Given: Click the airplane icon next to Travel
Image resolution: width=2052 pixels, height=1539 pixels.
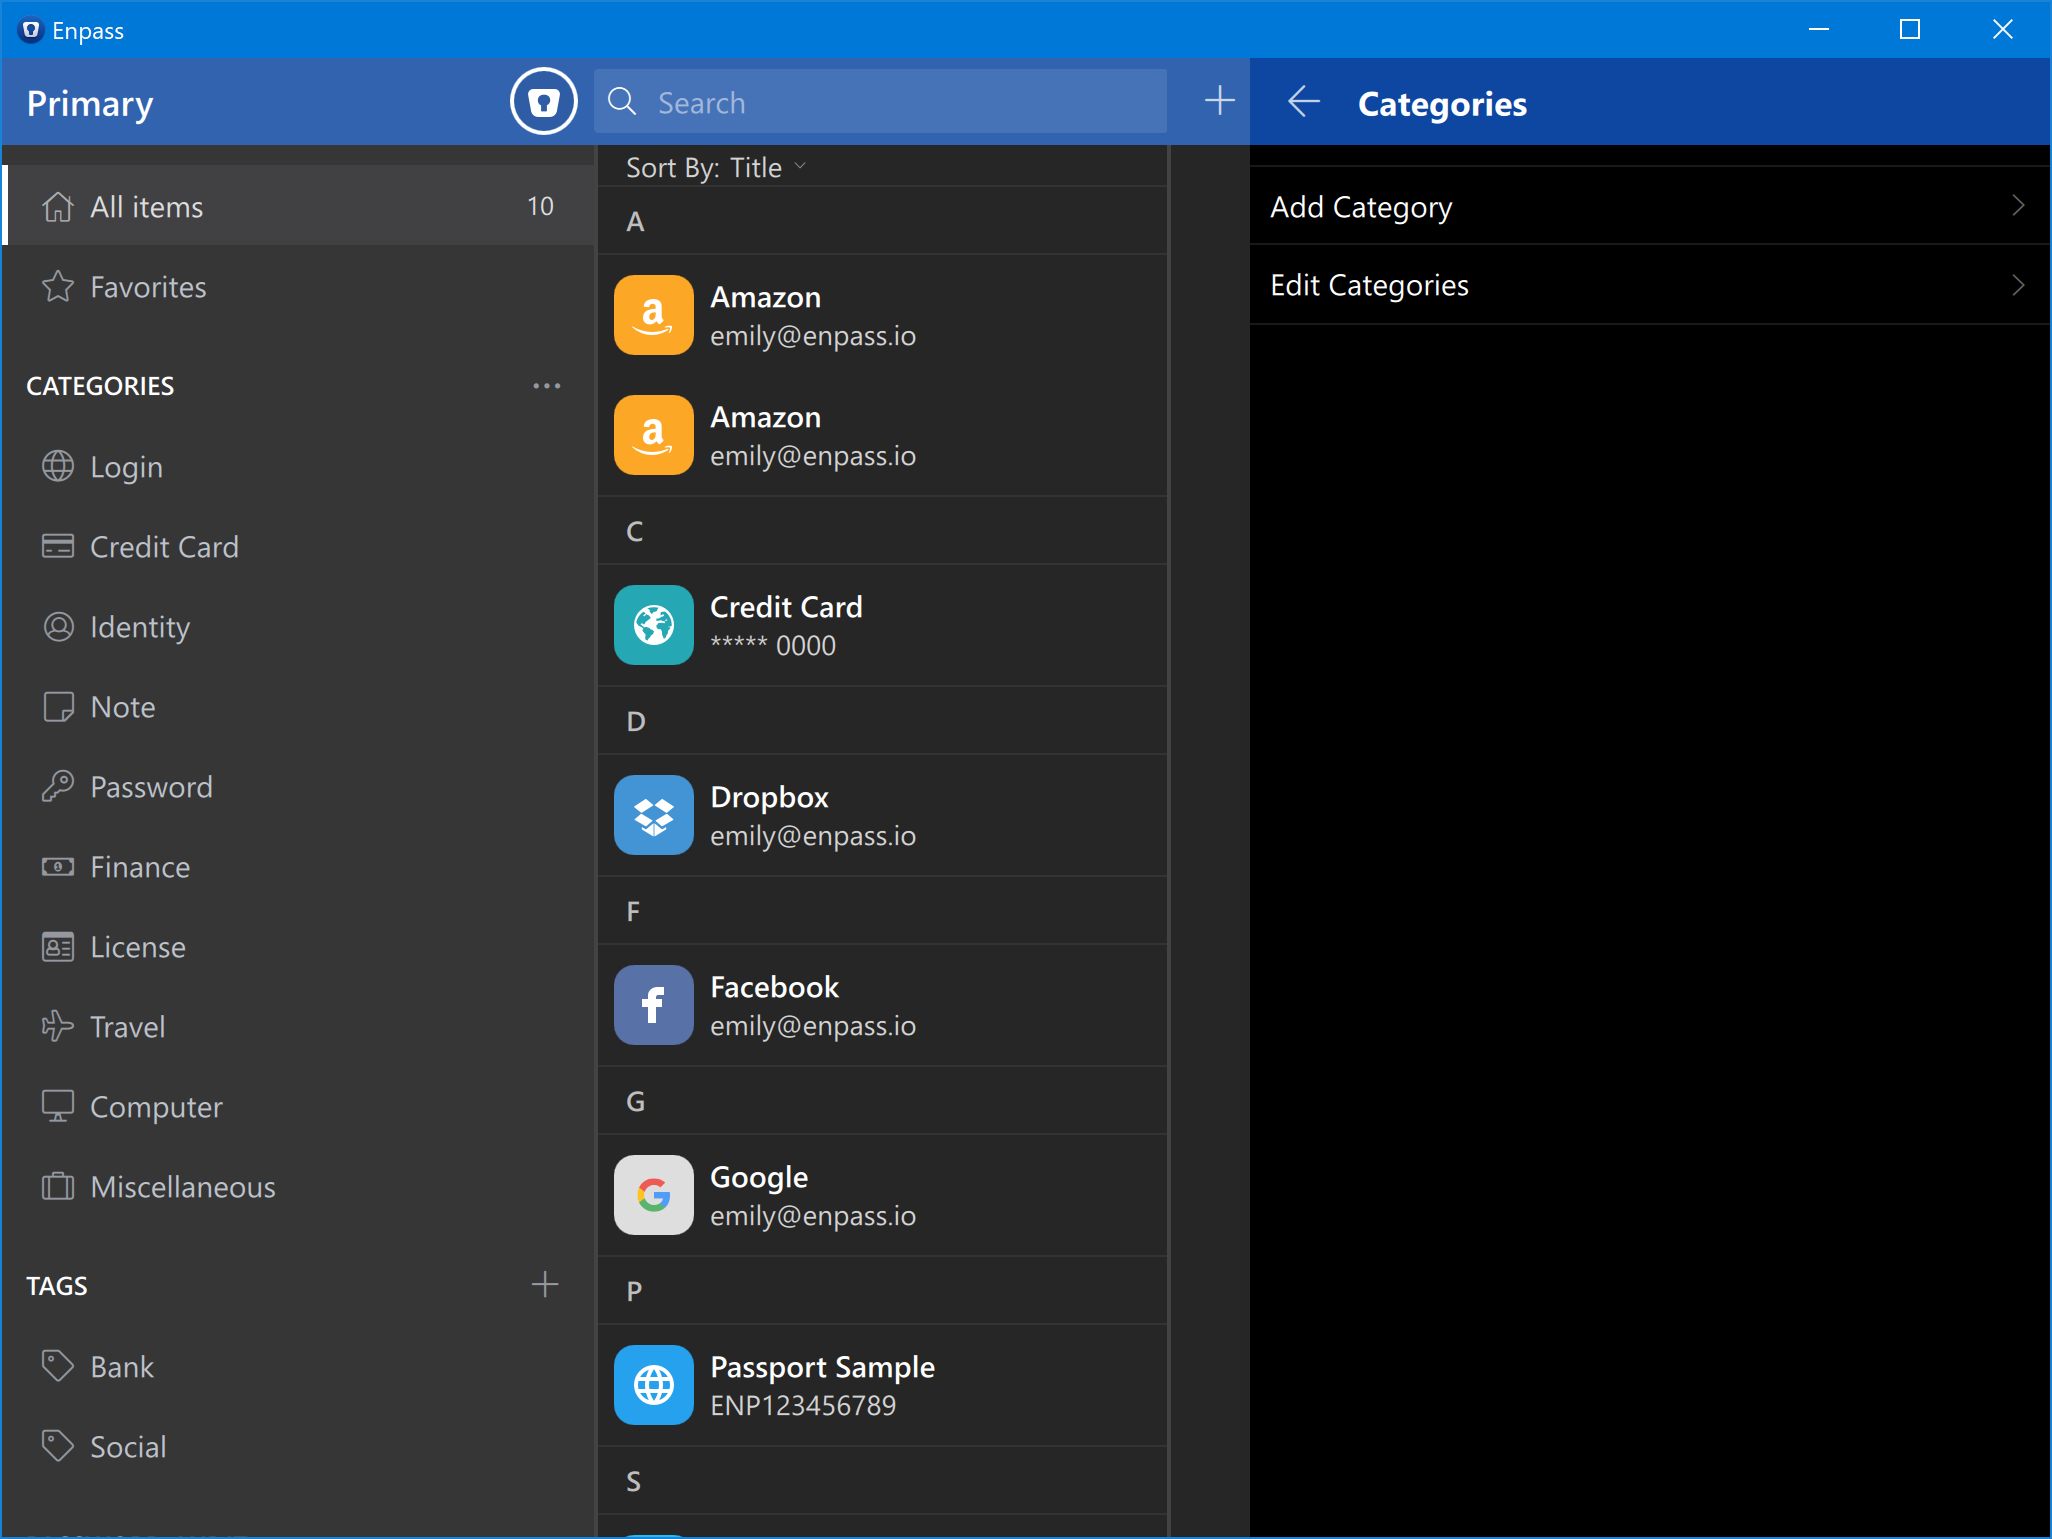Looking at the screenshot, I should click(58, 1027).
